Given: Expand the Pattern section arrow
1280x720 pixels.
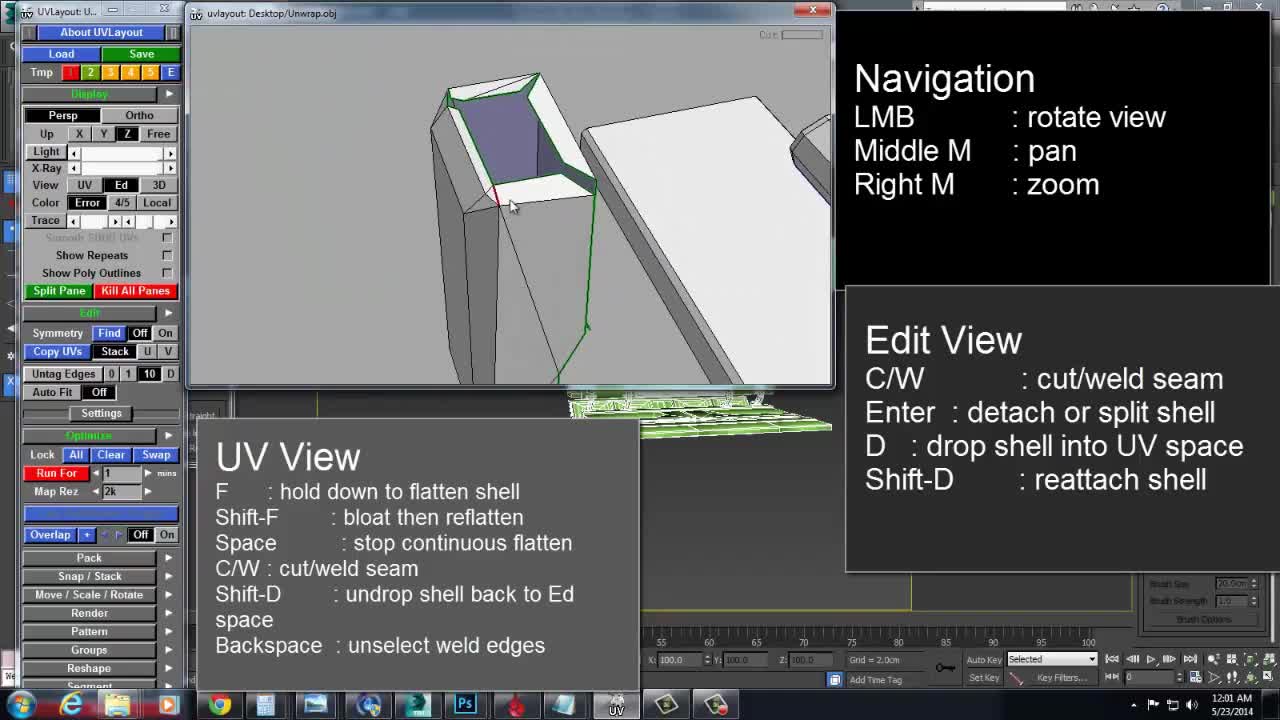Looking at the screenshot, I should (168, 632).
